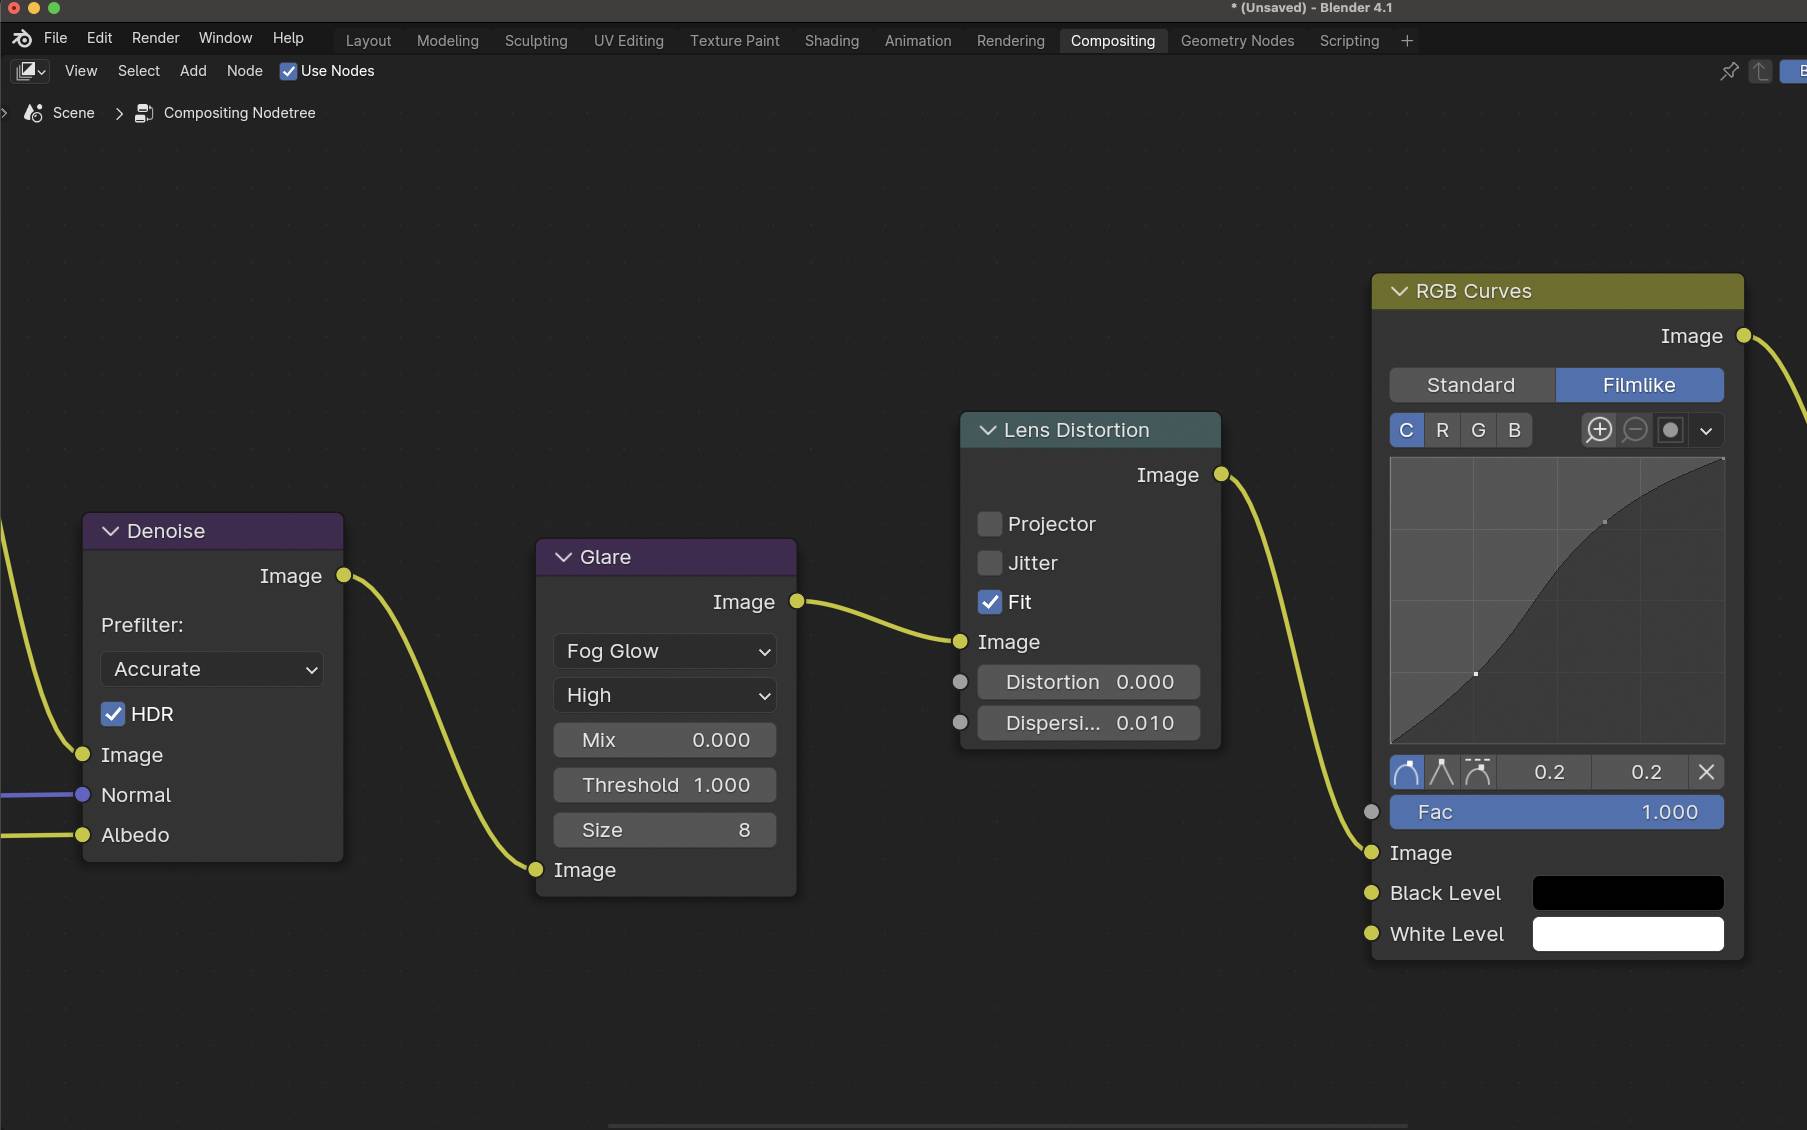
Task: Collapse the Lens Distortion node
Action: (x=988, y=430)
